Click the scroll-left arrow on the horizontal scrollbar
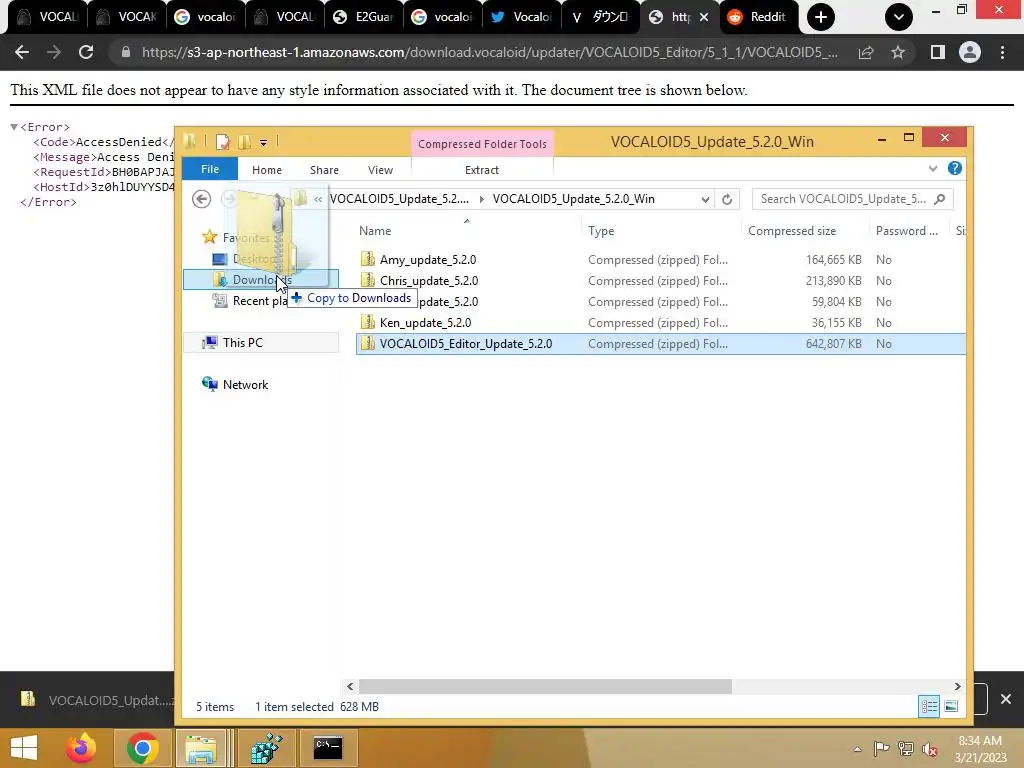 point(350,686)
